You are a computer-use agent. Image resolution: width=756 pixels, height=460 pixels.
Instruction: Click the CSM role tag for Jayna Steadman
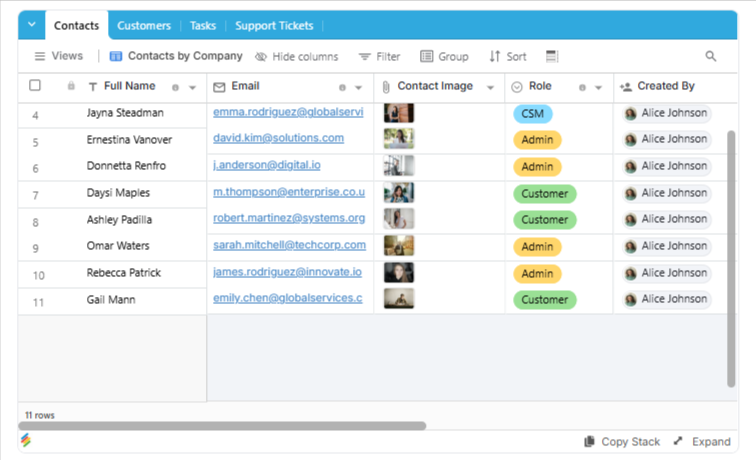coord(533,114)
